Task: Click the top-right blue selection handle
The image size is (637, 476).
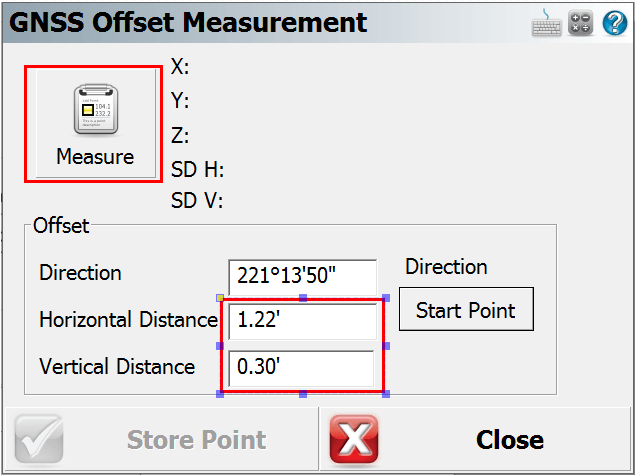Action: coord(386,298)
